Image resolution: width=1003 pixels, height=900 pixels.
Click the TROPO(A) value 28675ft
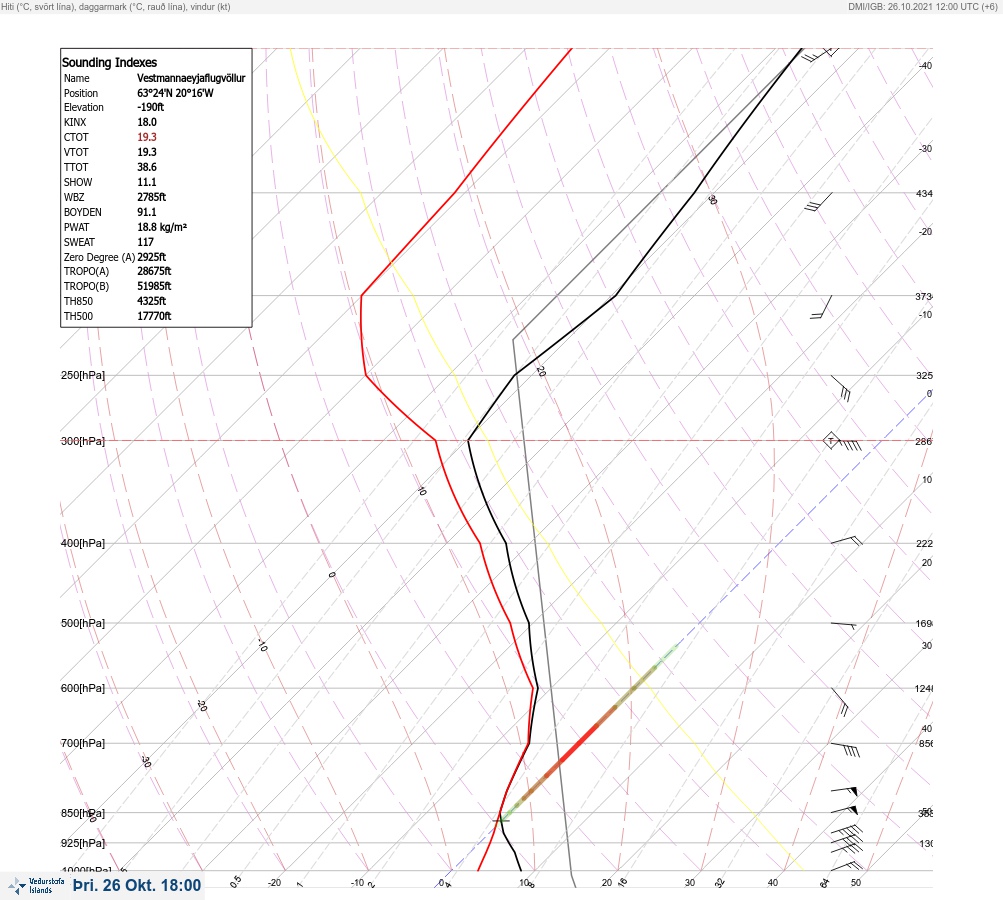154,271
